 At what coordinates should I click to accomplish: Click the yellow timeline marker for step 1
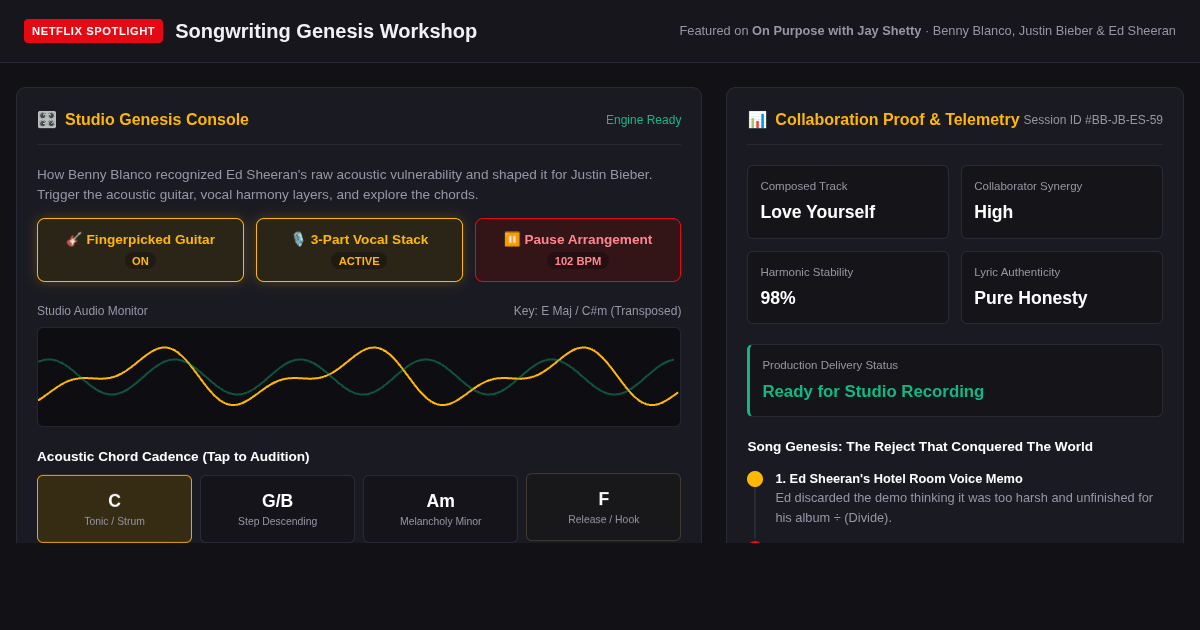pyautogui.click(x=755, y=479)
